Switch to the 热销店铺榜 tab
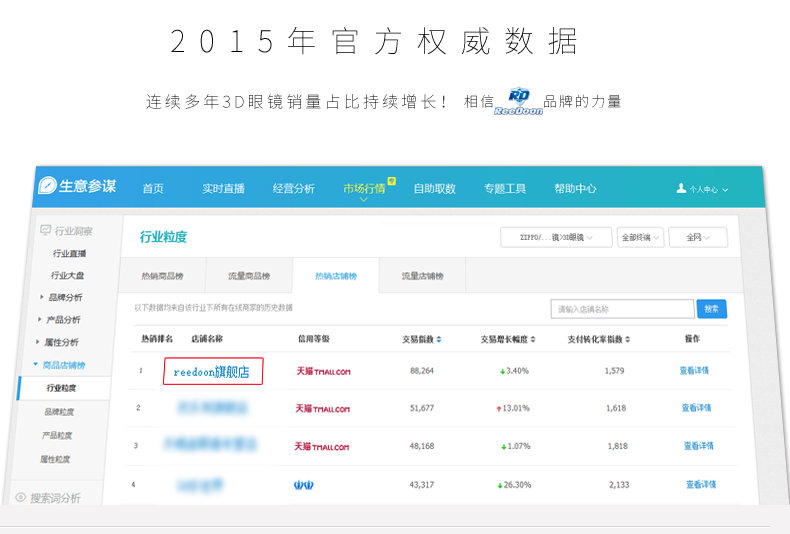 pyautogui.click(x=336, y=276)
